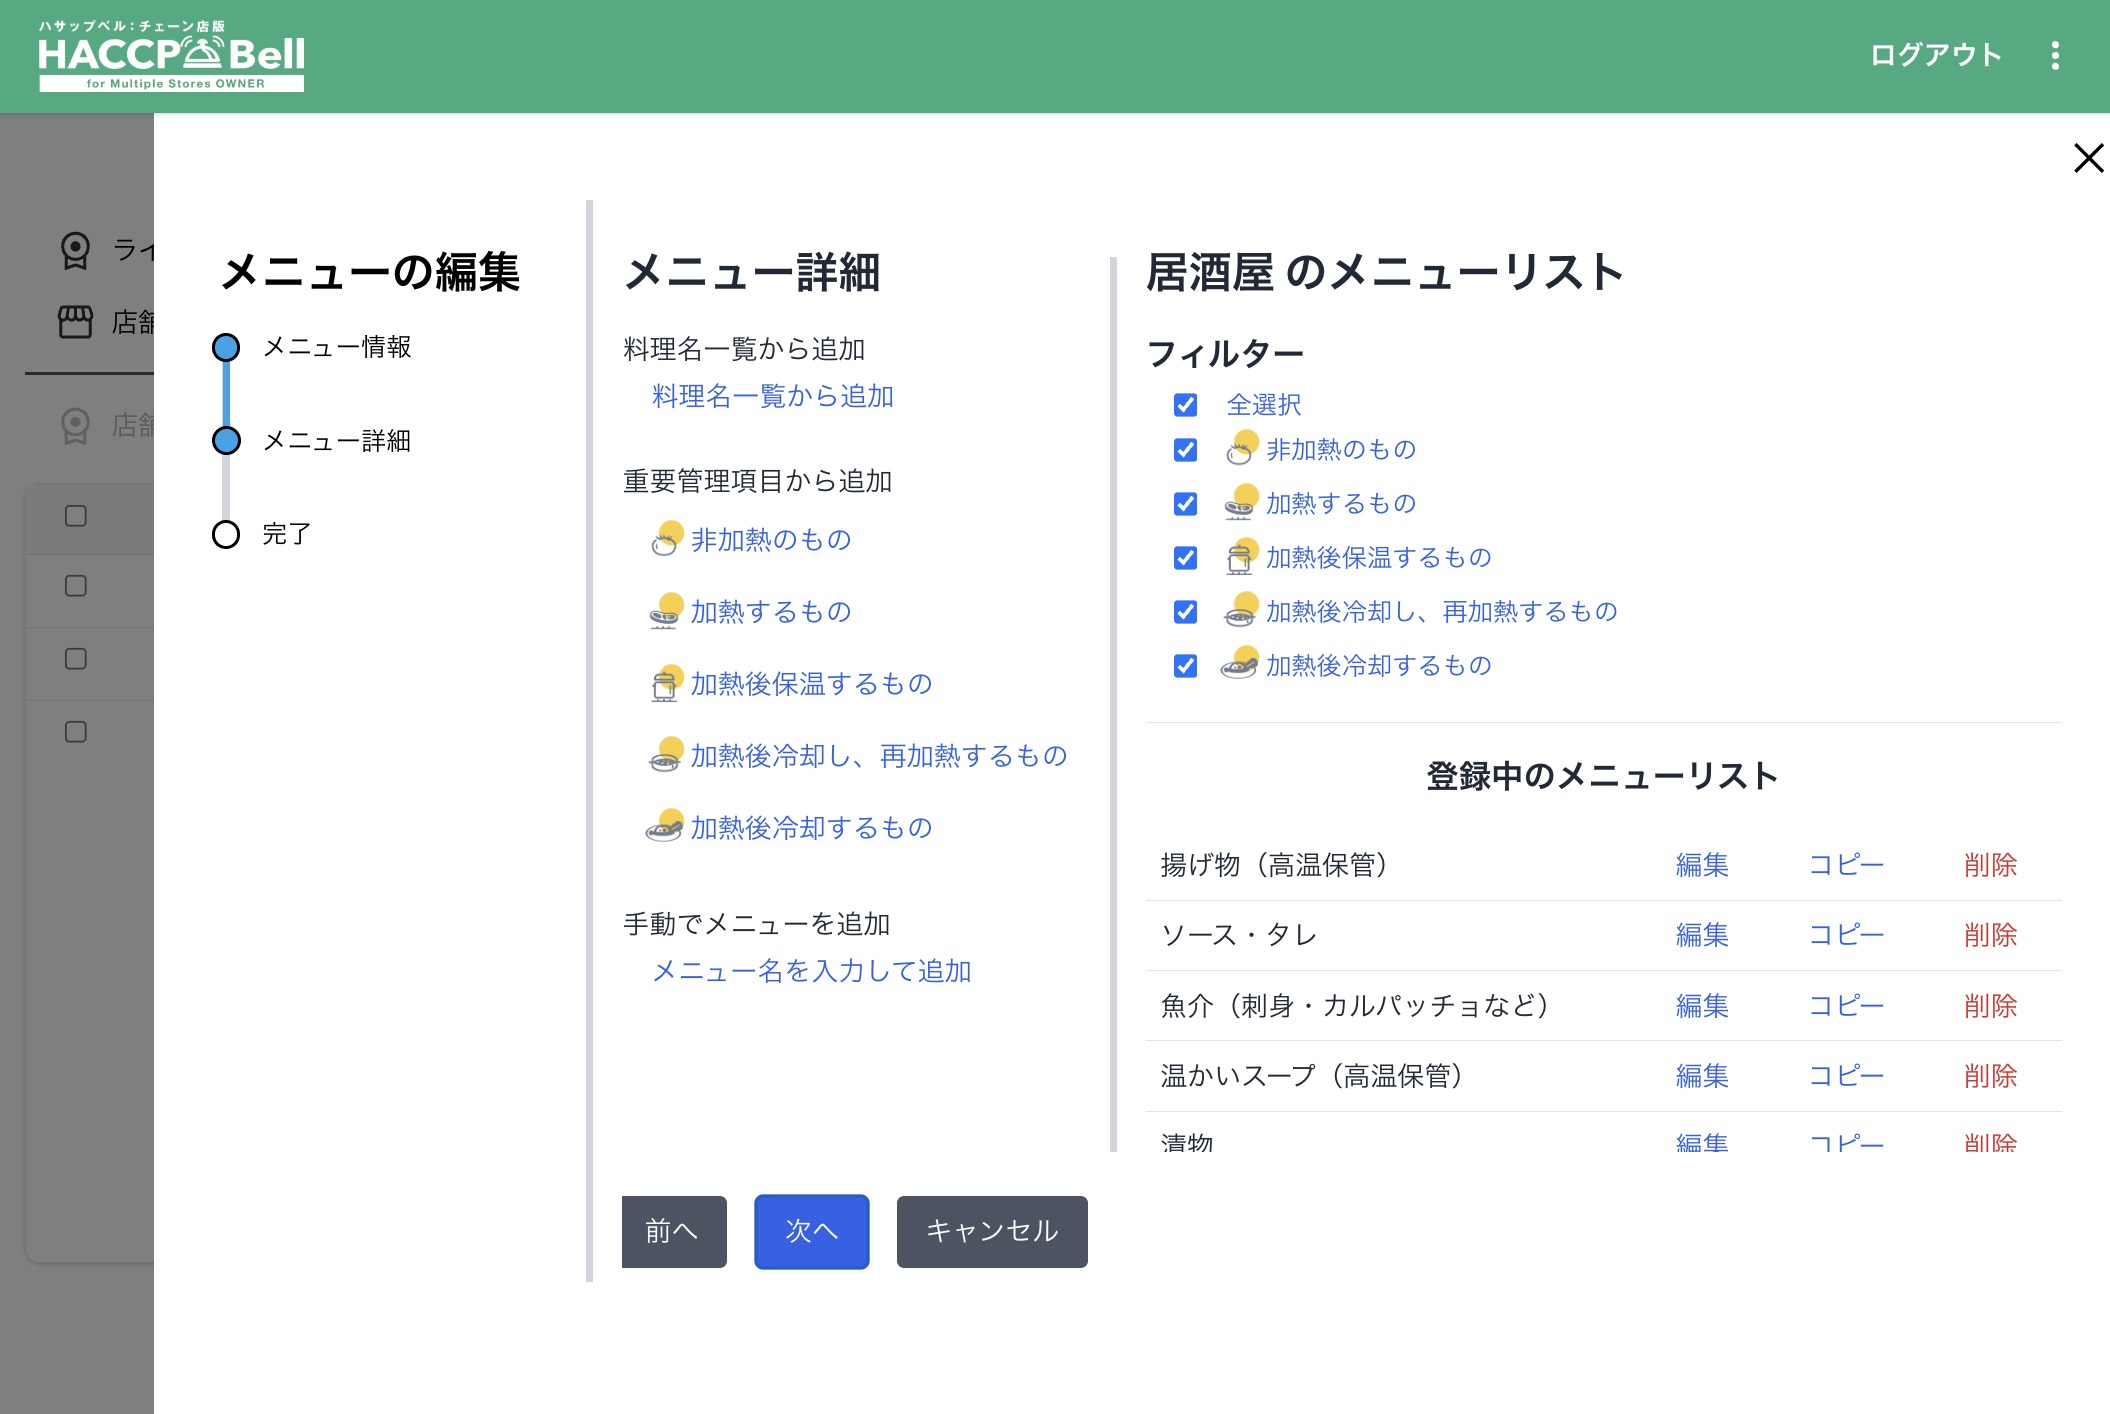The height and width of the screenshot is (1414, 2110).
Task: Open 料理名一覧から追加 link
Action: 772,397
